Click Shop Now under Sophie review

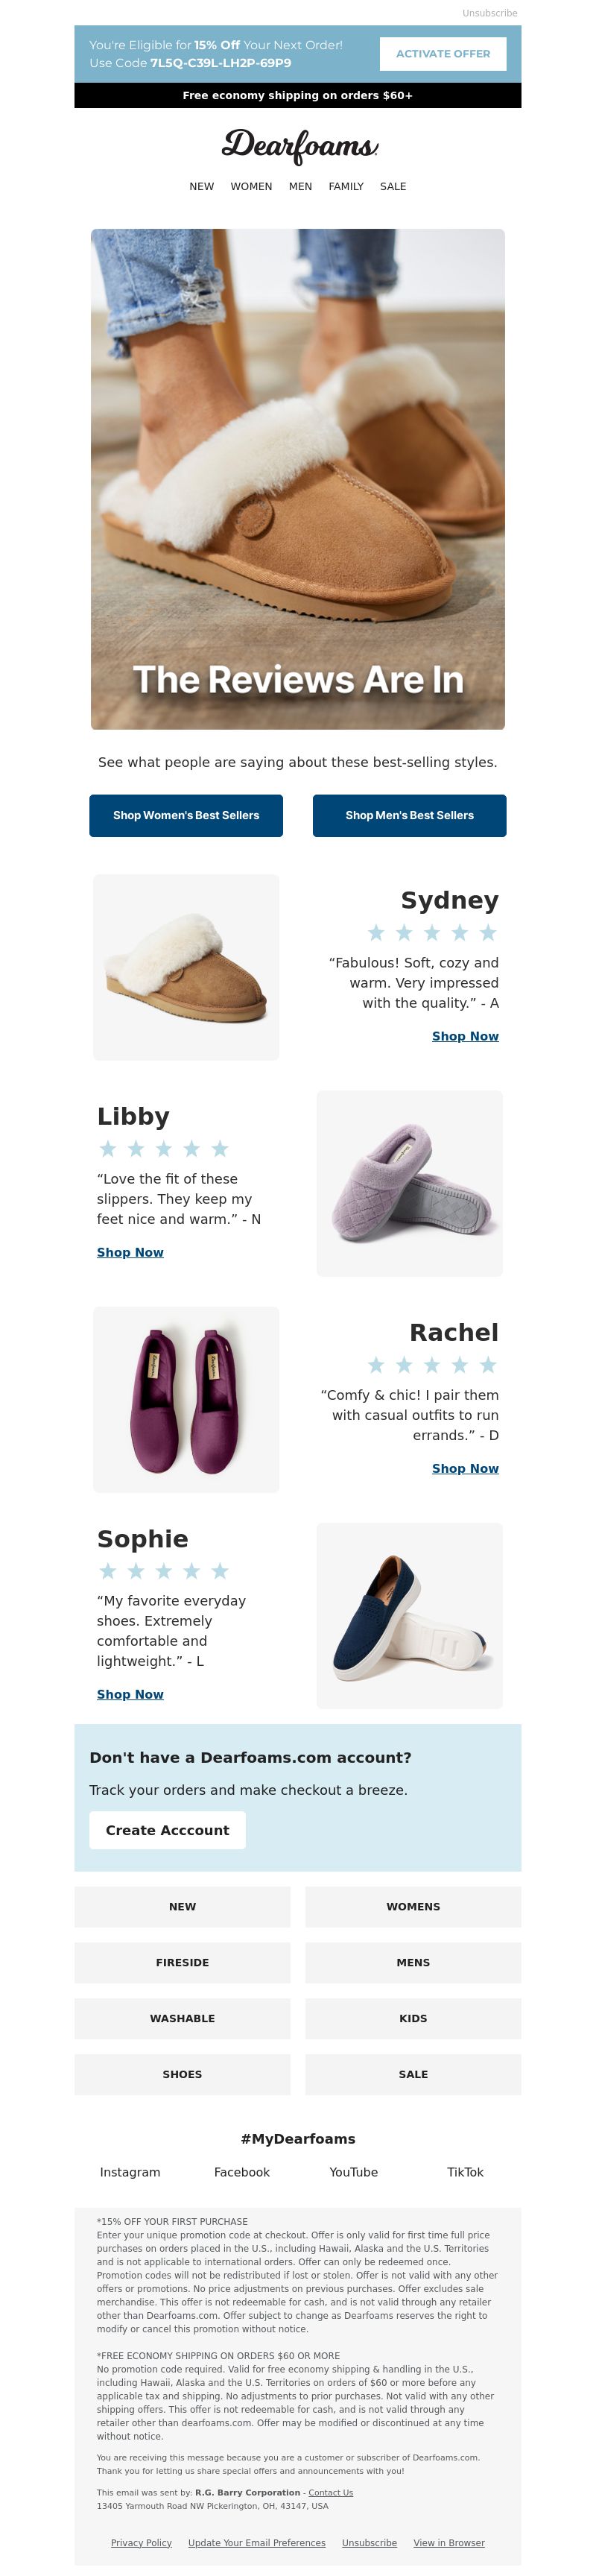[x=130, y=1694]
